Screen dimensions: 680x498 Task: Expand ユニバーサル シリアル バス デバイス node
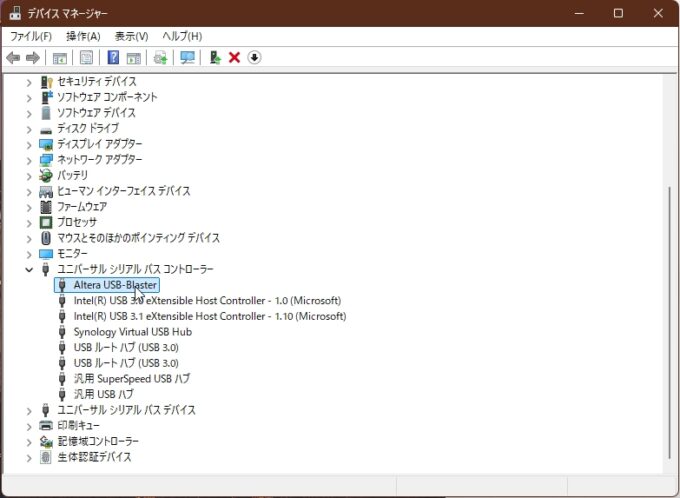coord(29,410)
